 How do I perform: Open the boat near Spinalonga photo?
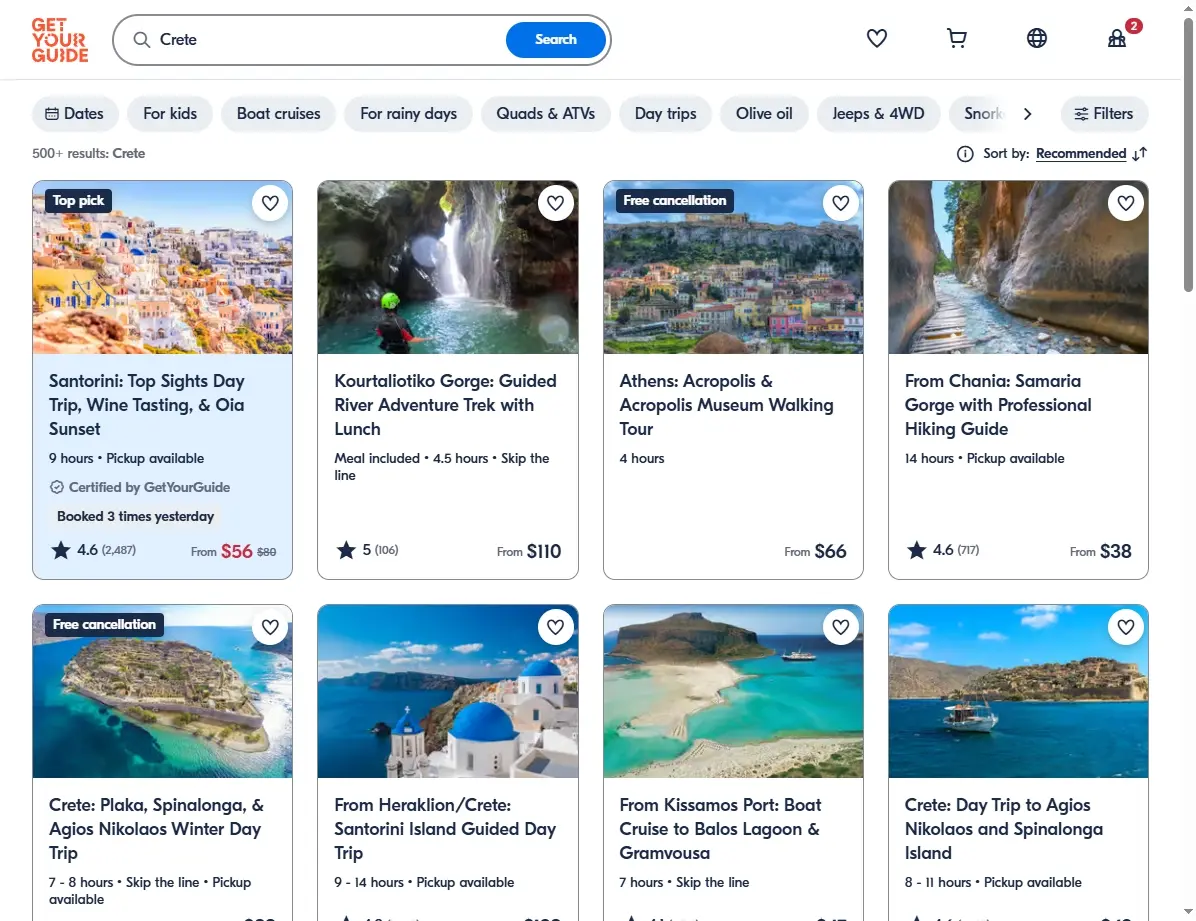pos(1018,691)
